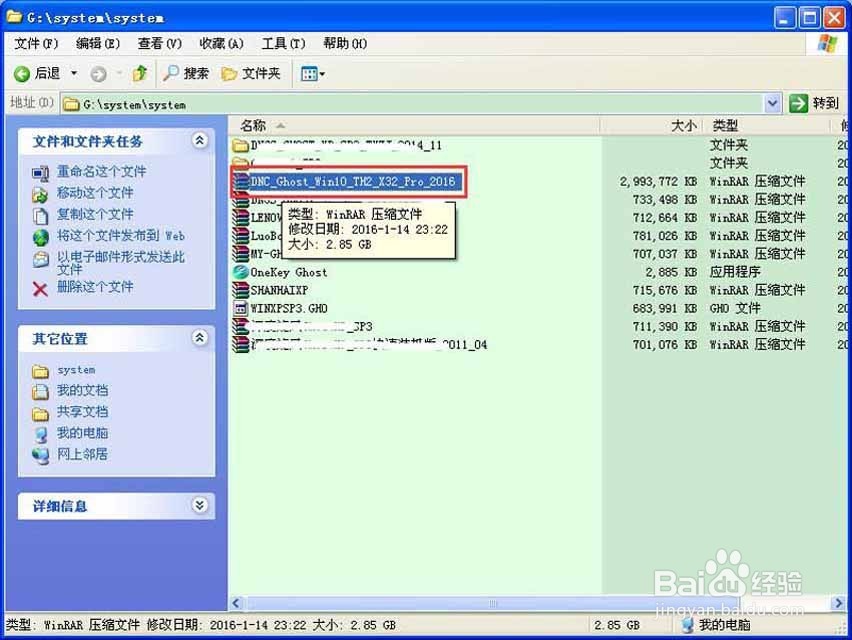
Task: Click the status bar 2.85 GB size
Action: coord(617,625)
